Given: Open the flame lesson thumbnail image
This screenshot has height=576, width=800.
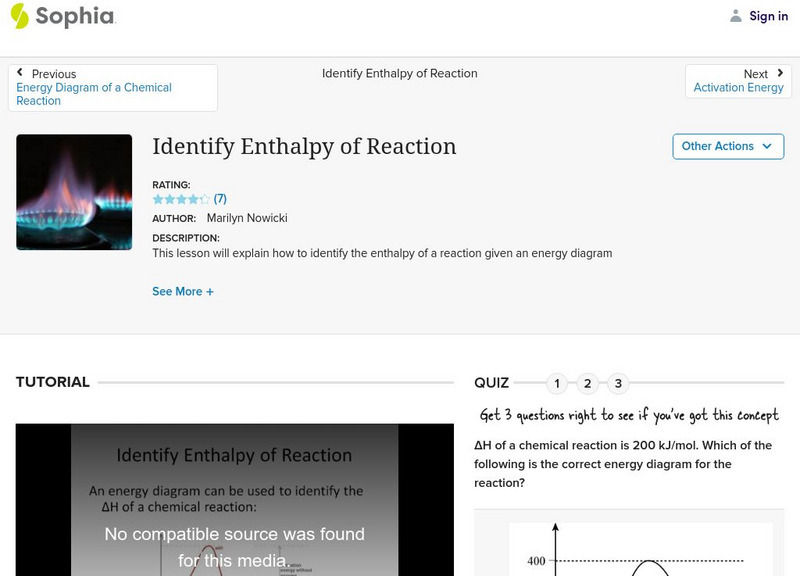Looking at the screenshot, I should [x=74, y=191].
